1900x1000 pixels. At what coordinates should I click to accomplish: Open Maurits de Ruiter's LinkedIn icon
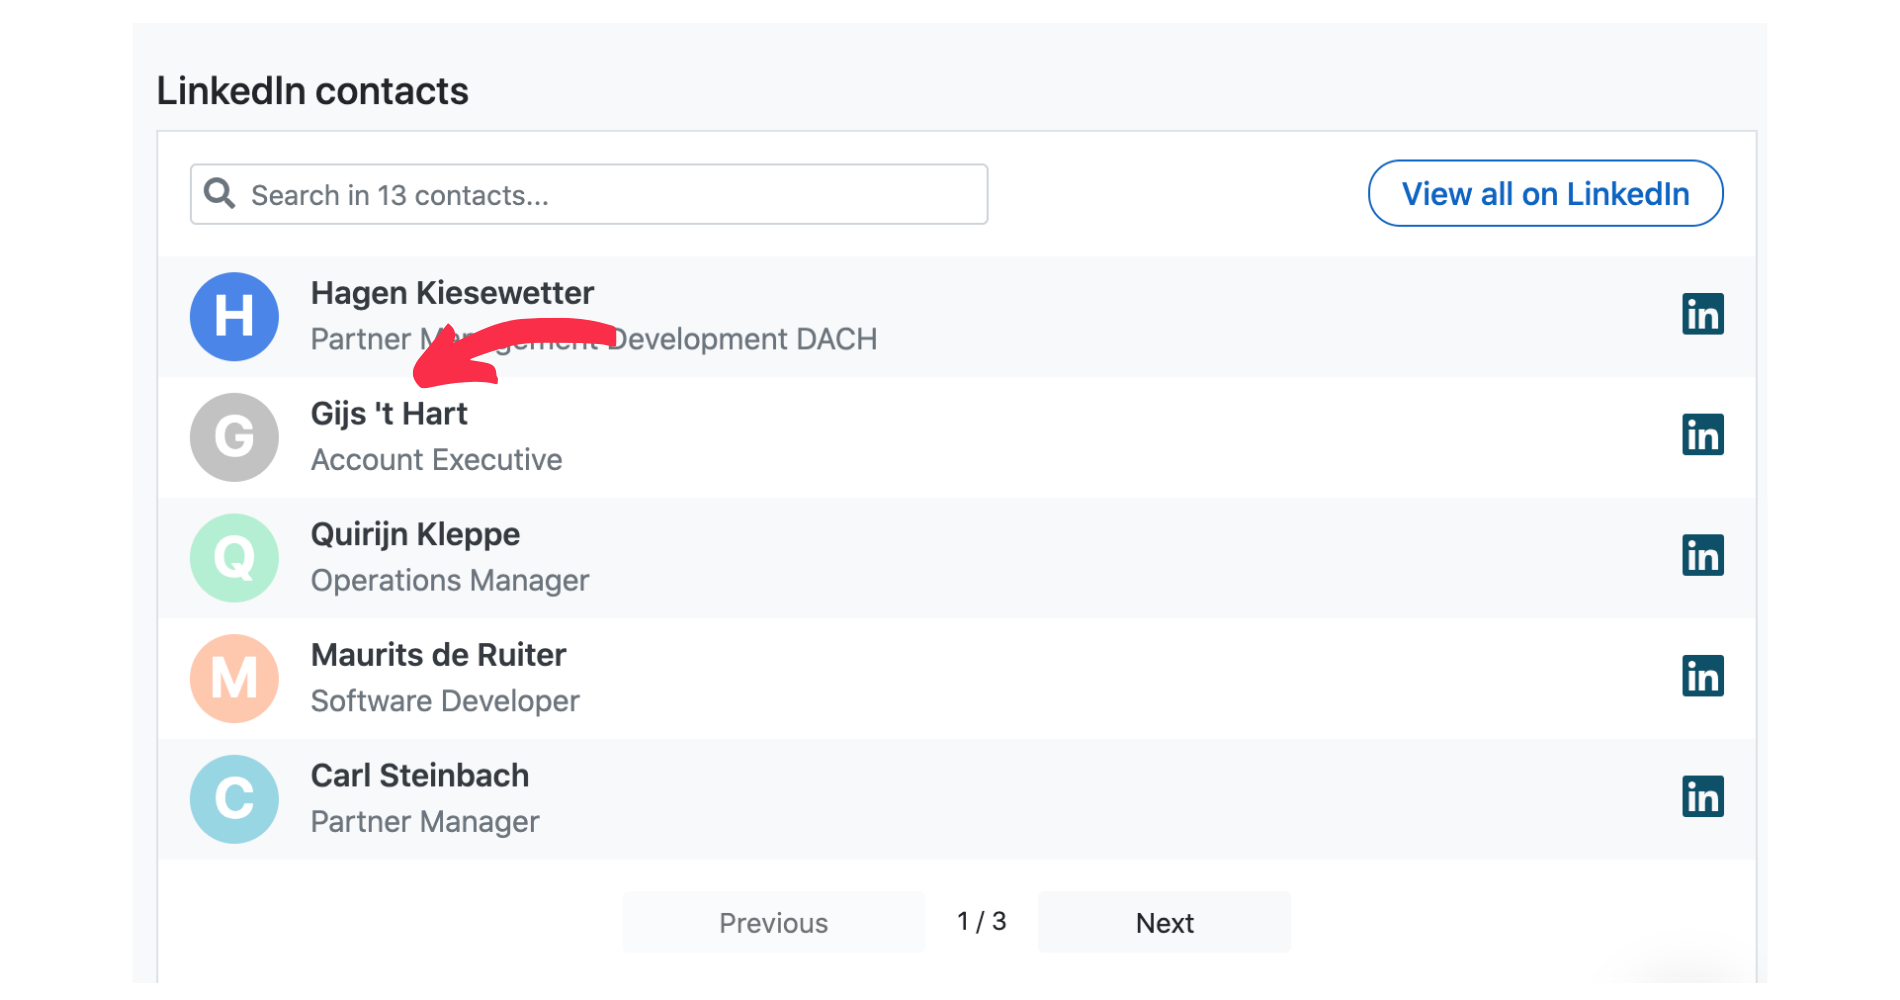[x=1702, y=676]
